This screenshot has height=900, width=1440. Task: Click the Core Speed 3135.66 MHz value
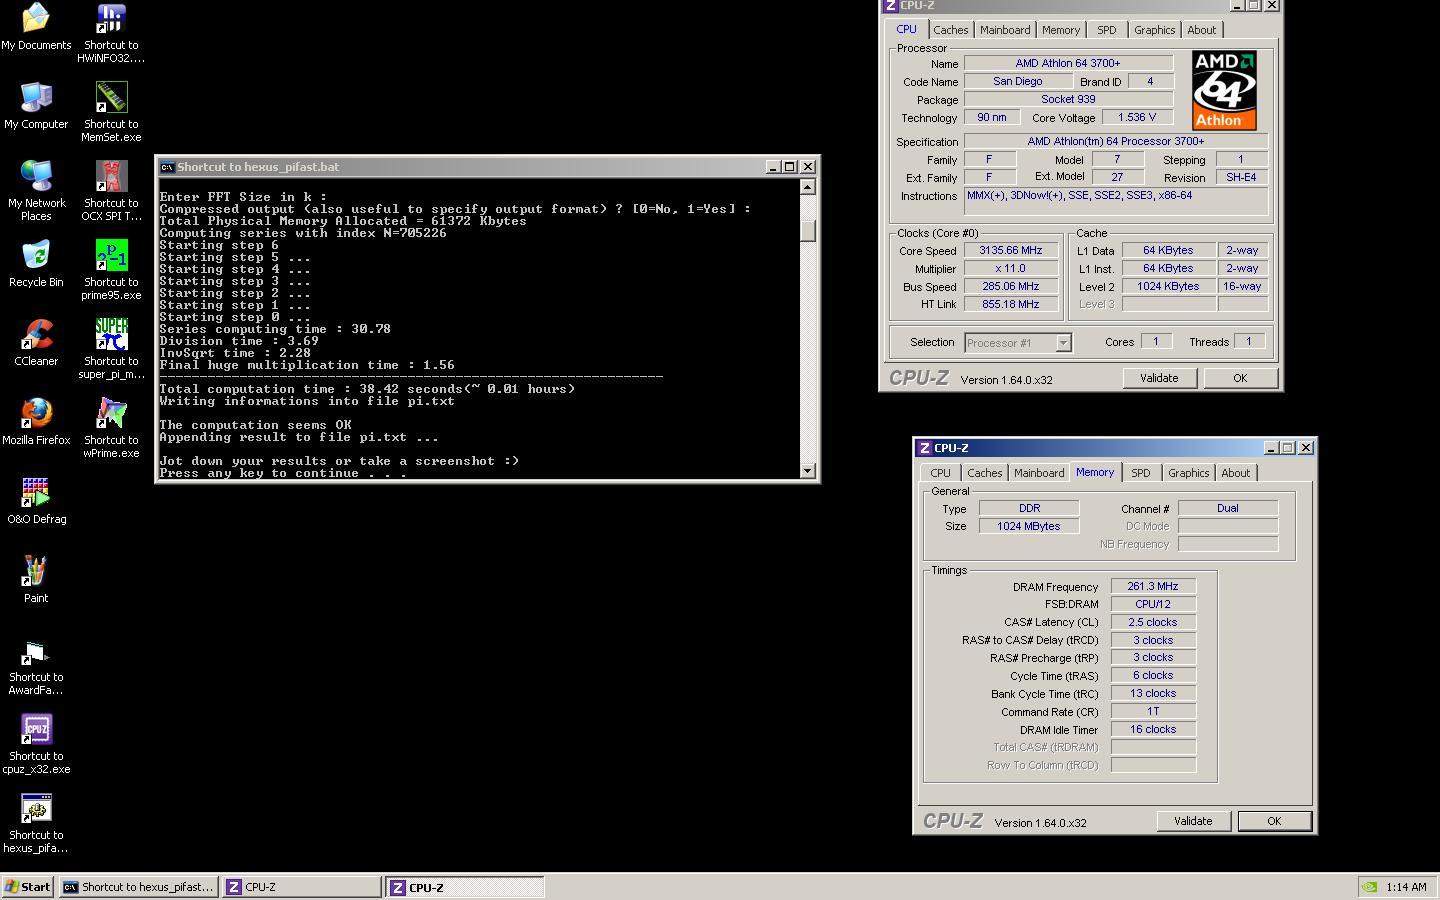coord(1011,251)
